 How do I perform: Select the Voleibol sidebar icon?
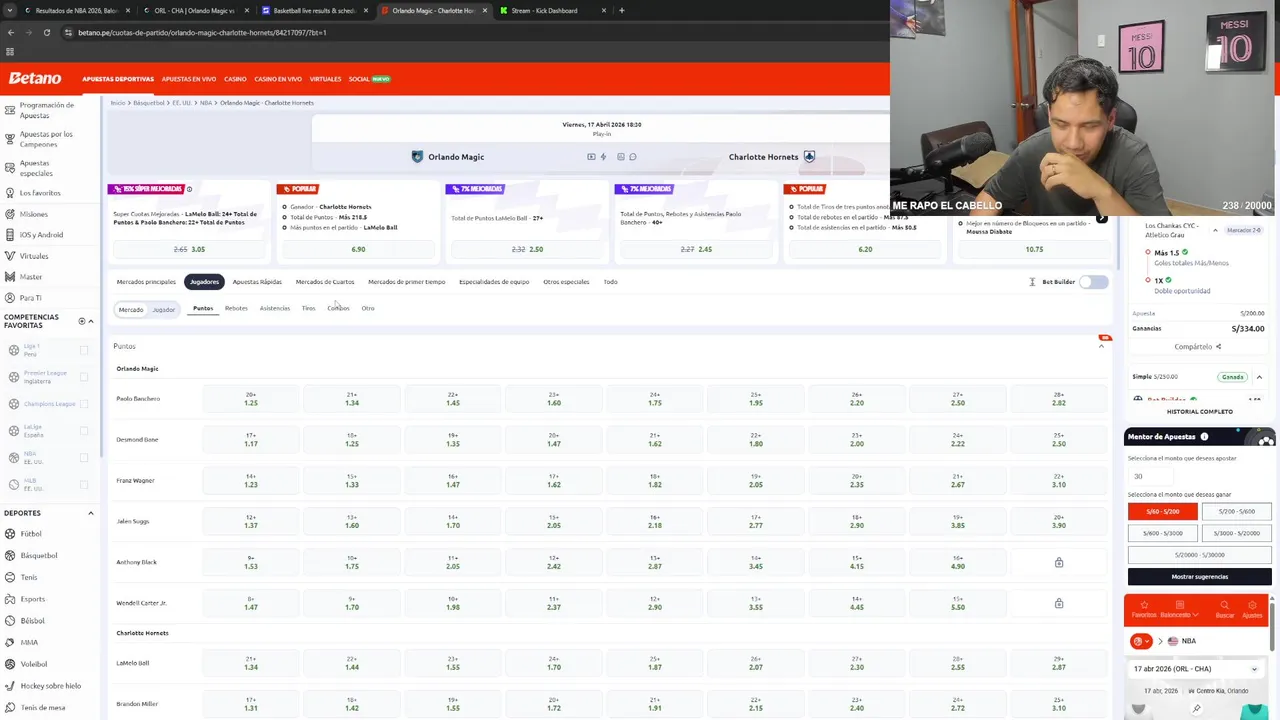pyautogui.click(x=9, y=664)
